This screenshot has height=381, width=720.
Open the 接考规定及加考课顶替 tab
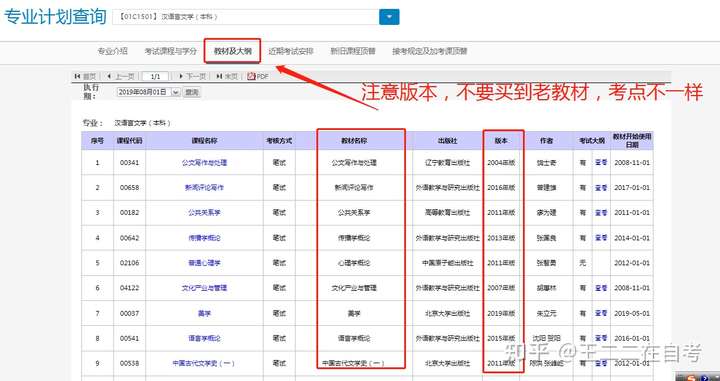[x=429, y=51]
